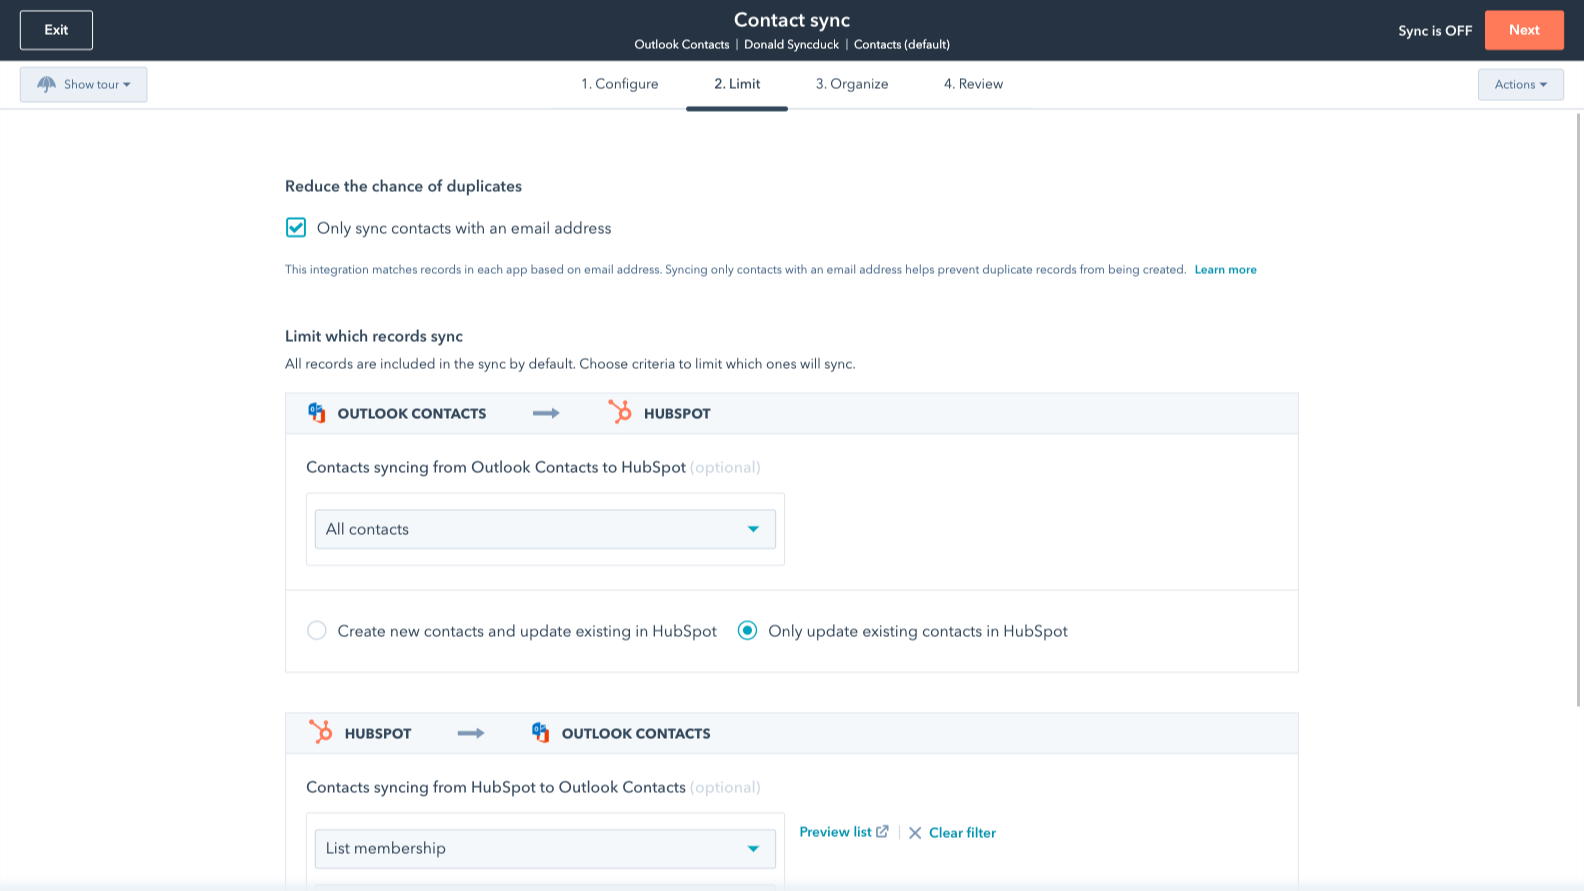Uncheck Only sync contacts with an email address
The width and height of the screenshot is (1584, 891).
[296, 228]
